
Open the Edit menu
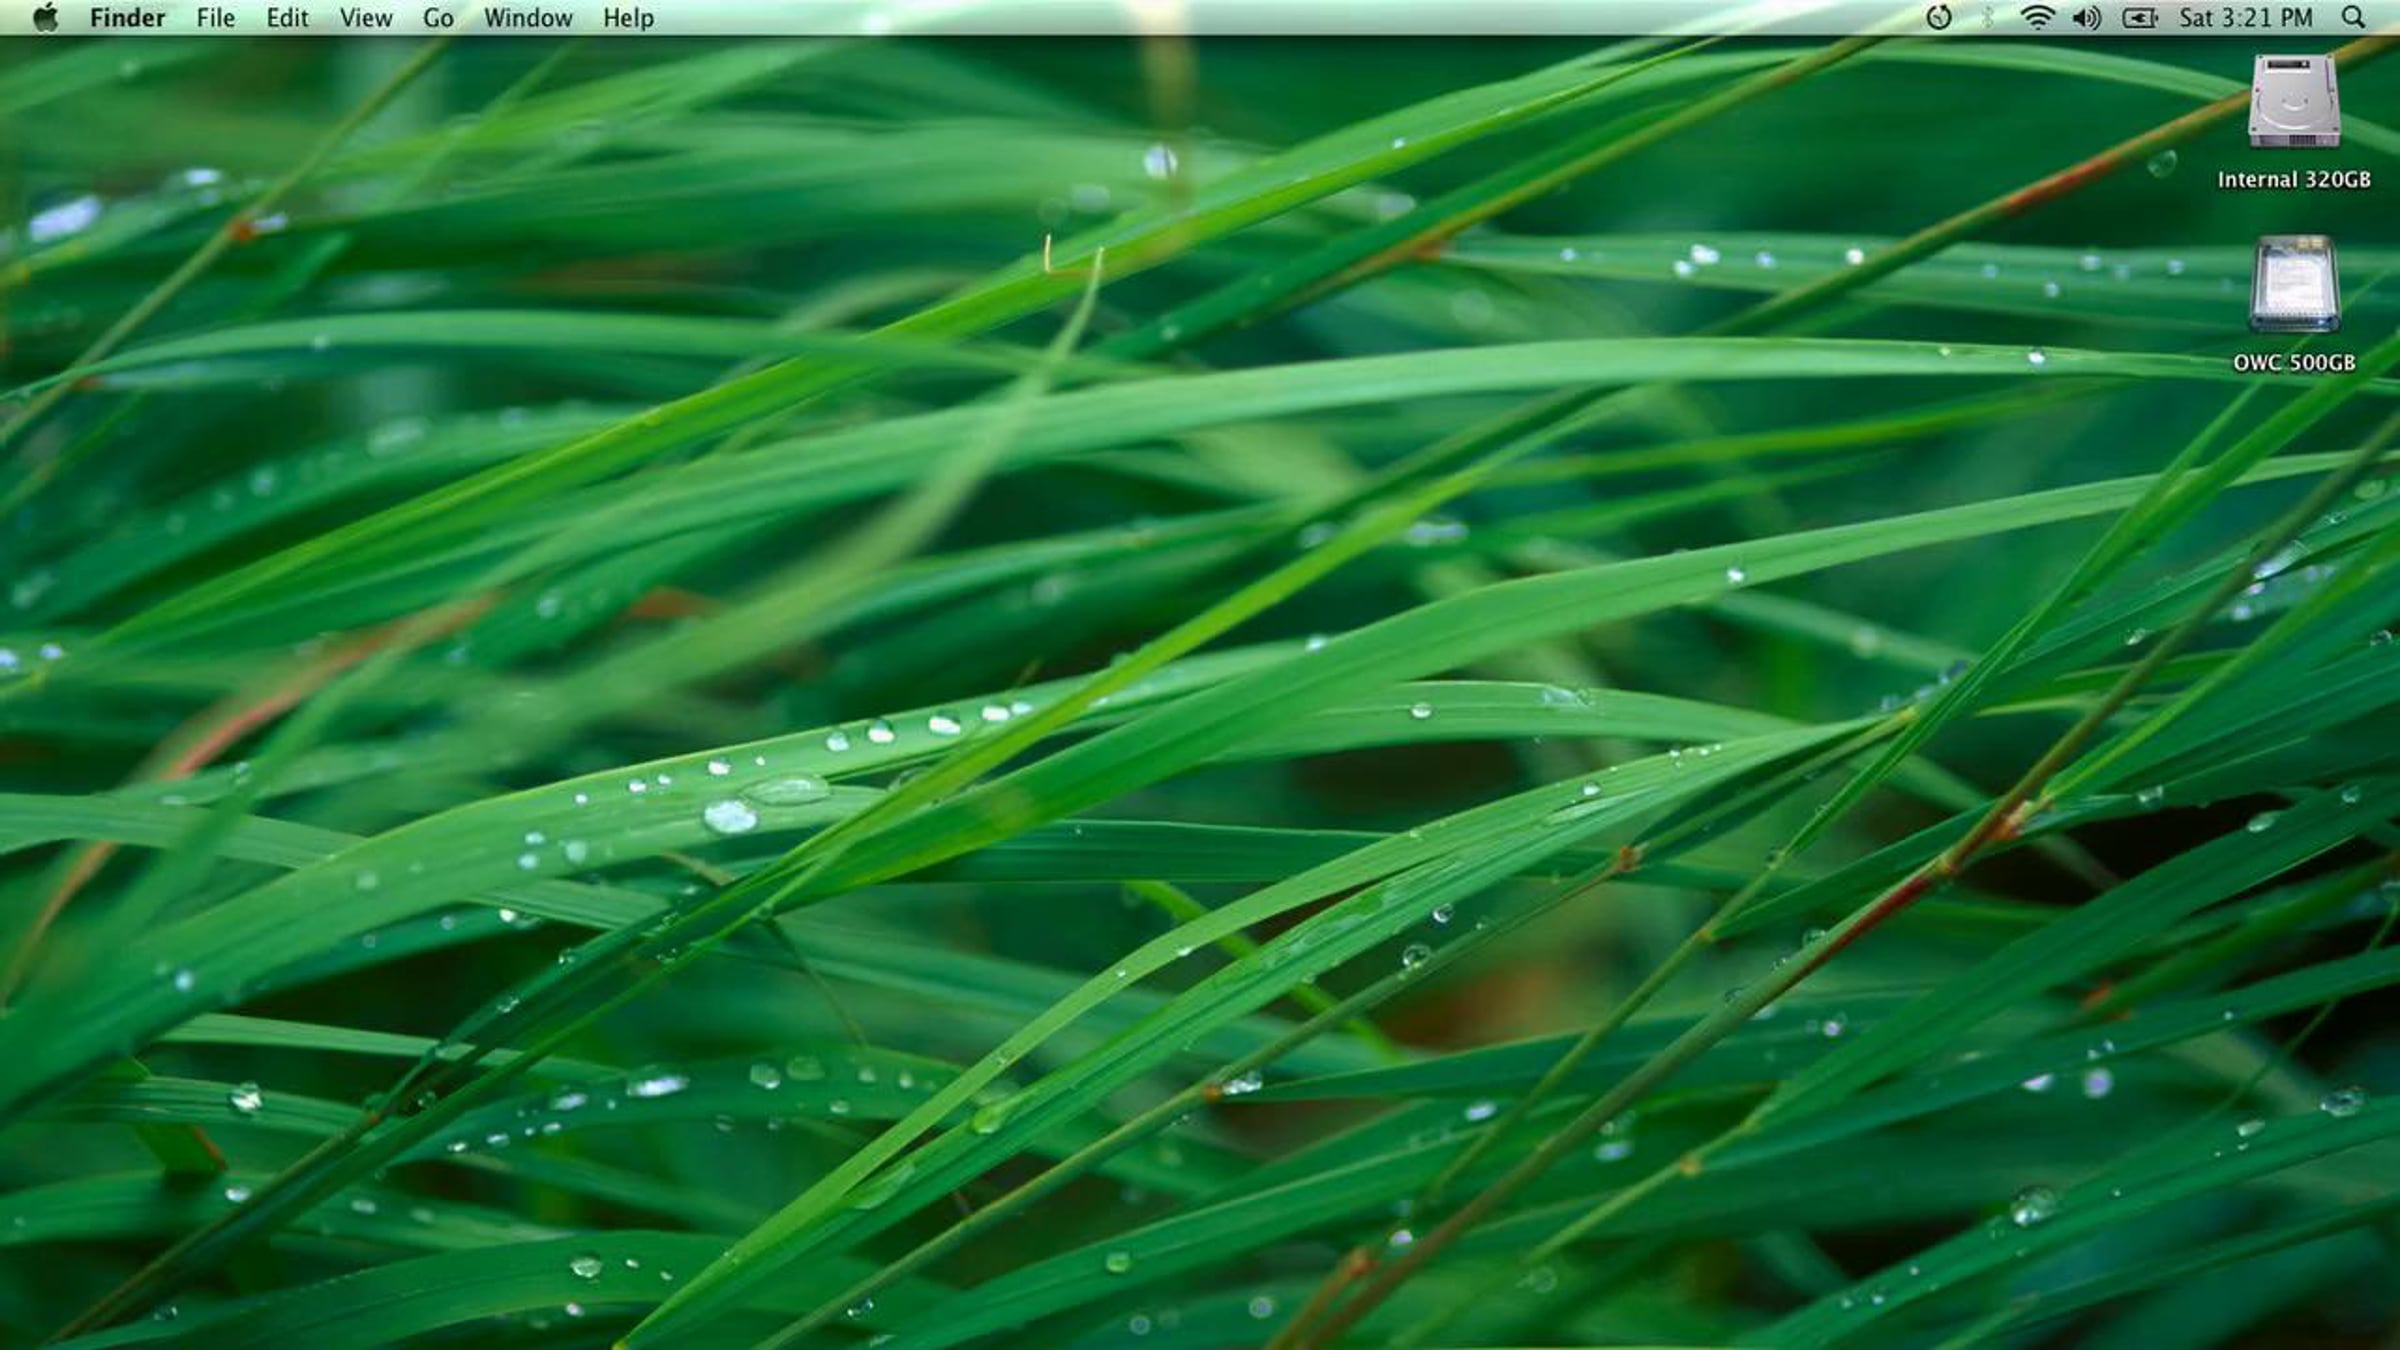287,18
